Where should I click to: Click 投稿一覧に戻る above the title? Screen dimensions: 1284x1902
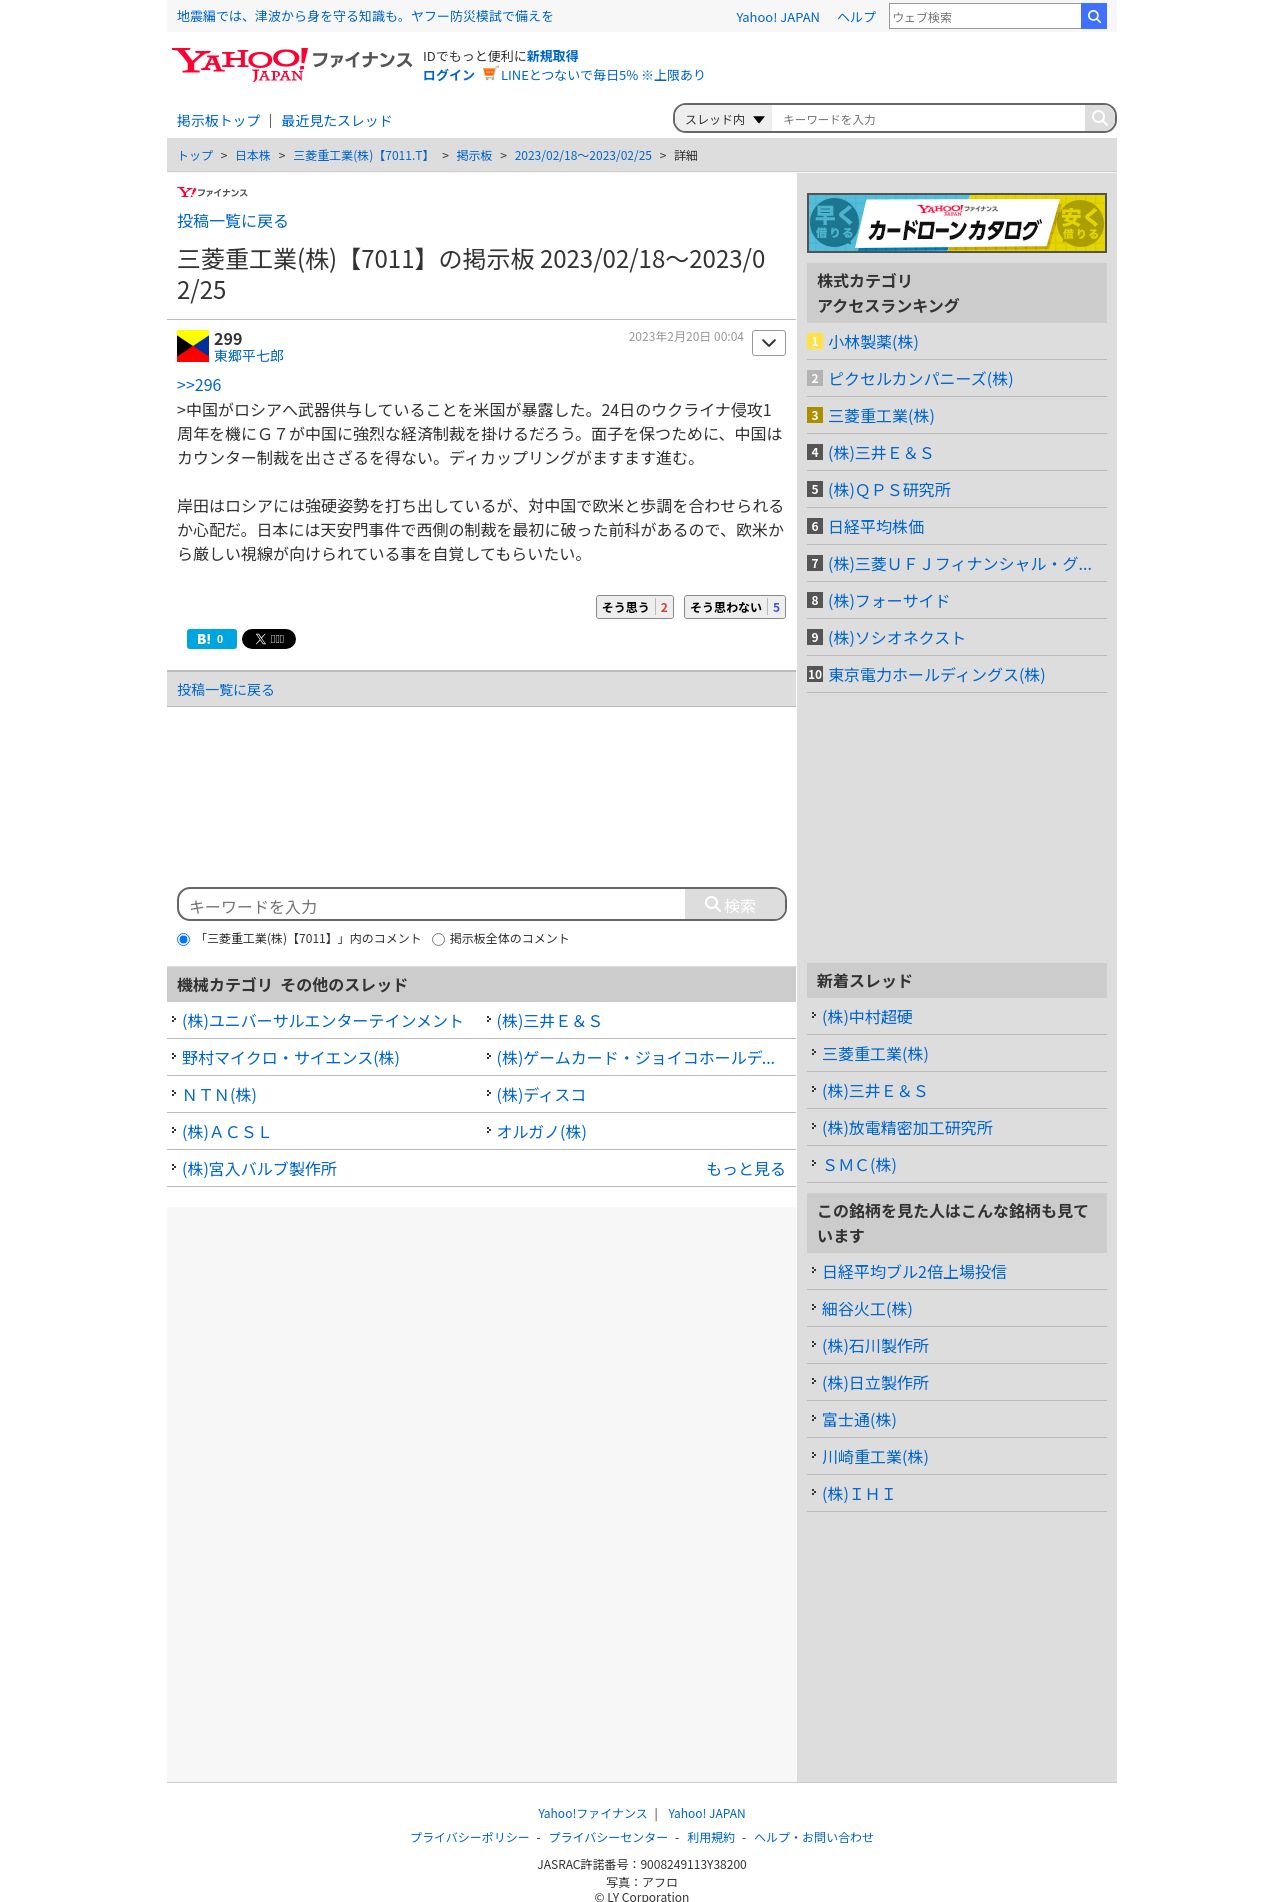[x=232, y=221]
